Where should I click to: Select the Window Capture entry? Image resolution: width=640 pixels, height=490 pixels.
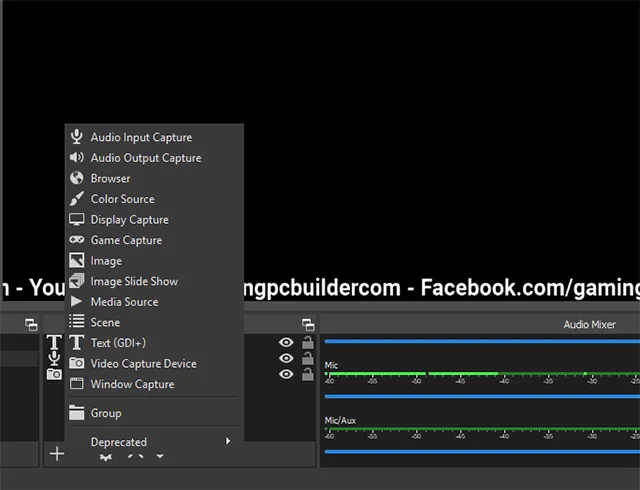pos(154,384)
